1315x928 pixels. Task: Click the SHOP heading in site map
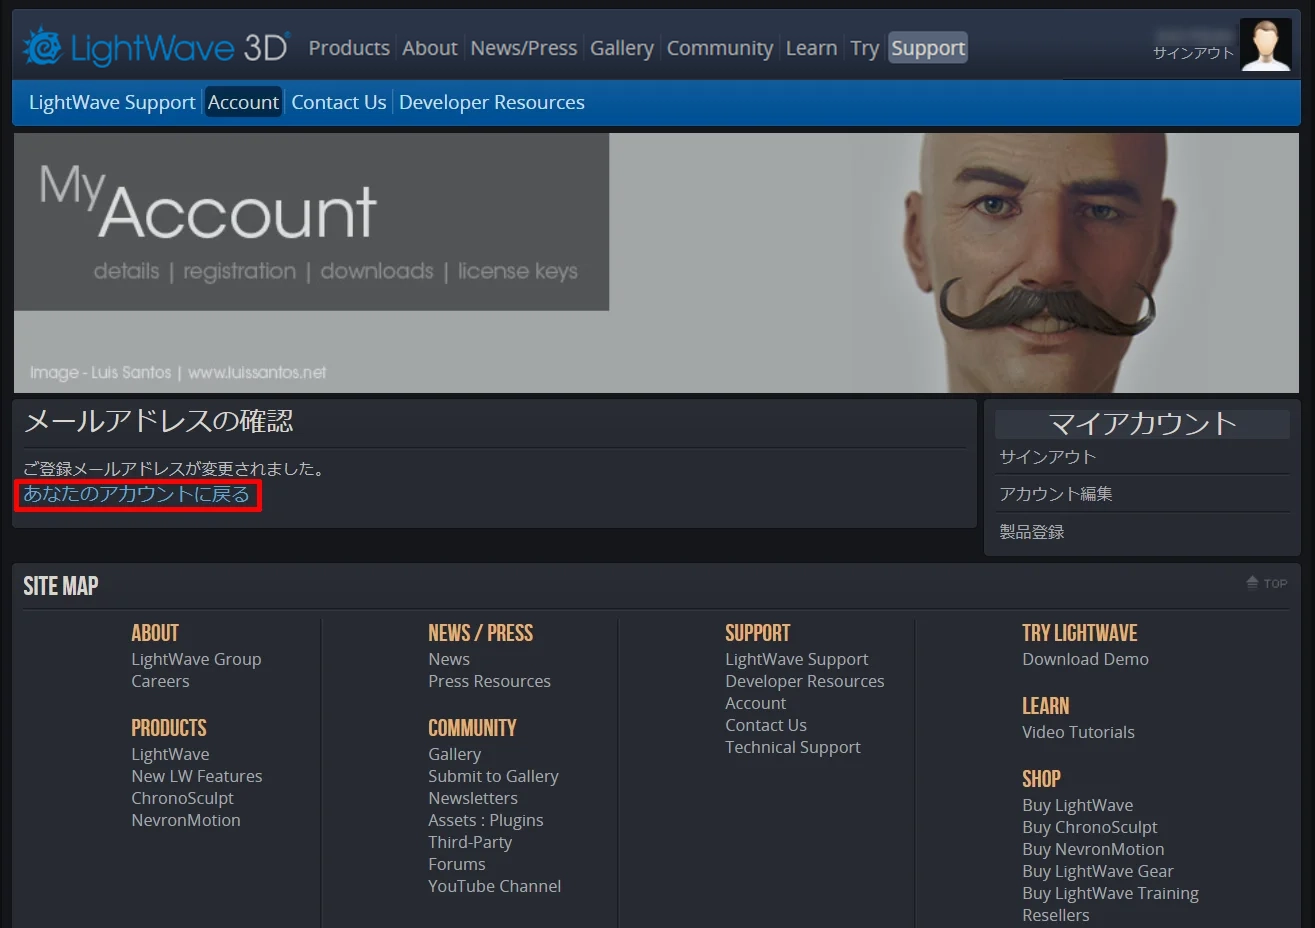[x=1041, y=779]
